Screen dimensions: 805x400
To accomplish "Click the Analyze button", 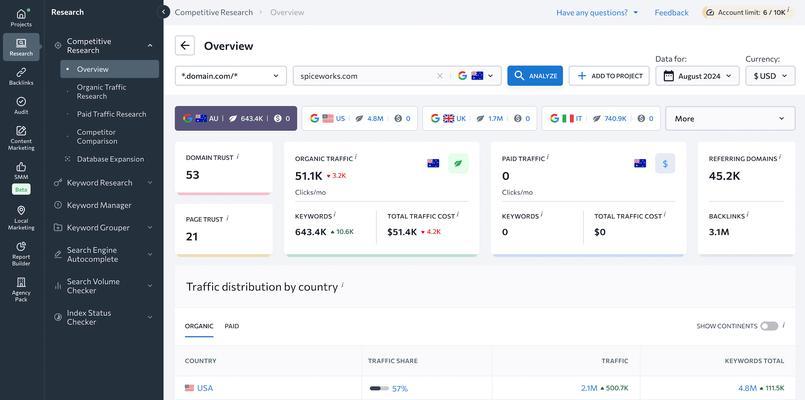I will [535, 75].
